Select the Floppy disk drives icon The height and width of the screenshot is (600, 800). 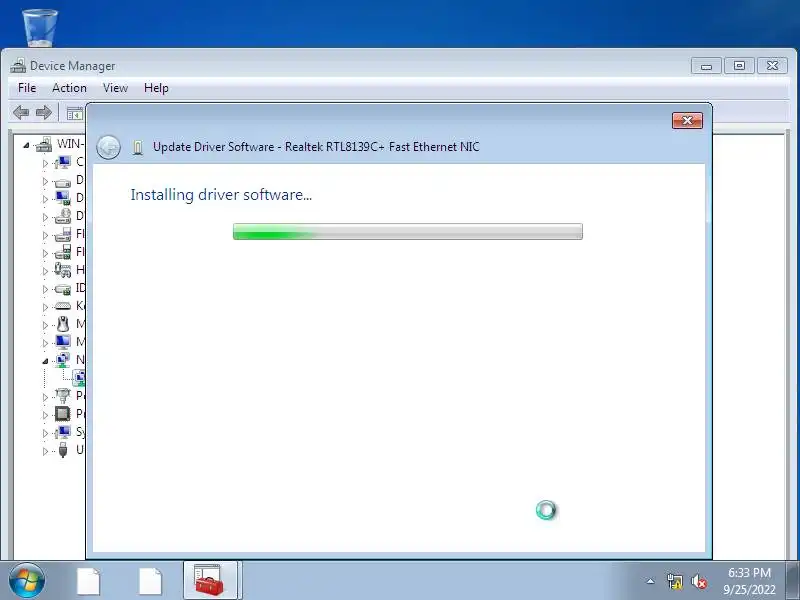tap(63, 234)
